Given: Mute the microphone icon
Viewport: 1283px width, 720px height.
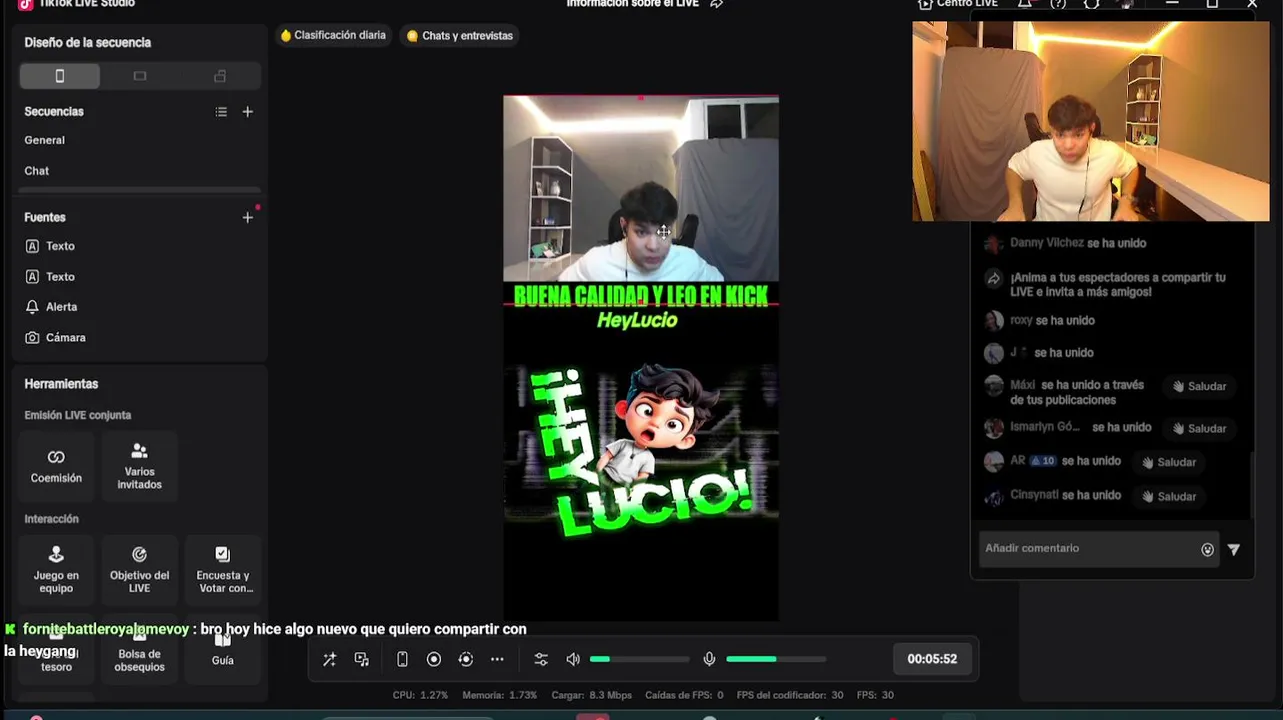Looking at the screenshot, I should point(709,659).
